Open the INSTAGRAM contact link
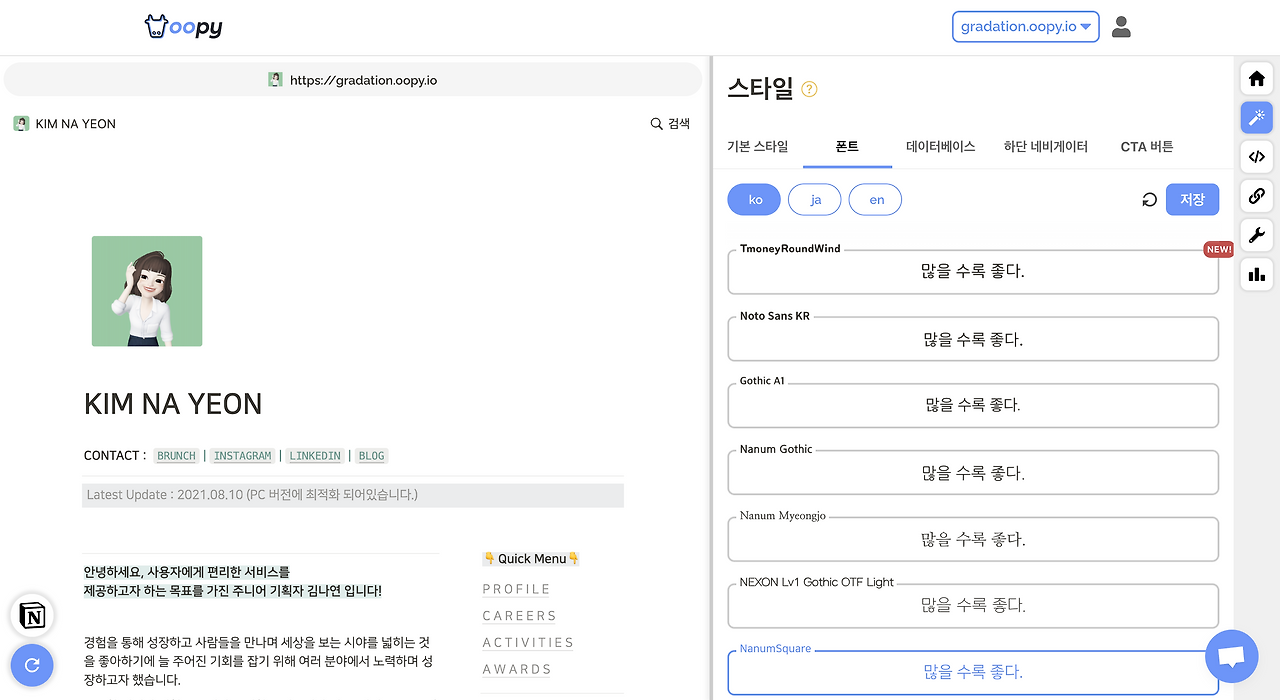The height and width of the screenshot is (700, 1280). 242,455
